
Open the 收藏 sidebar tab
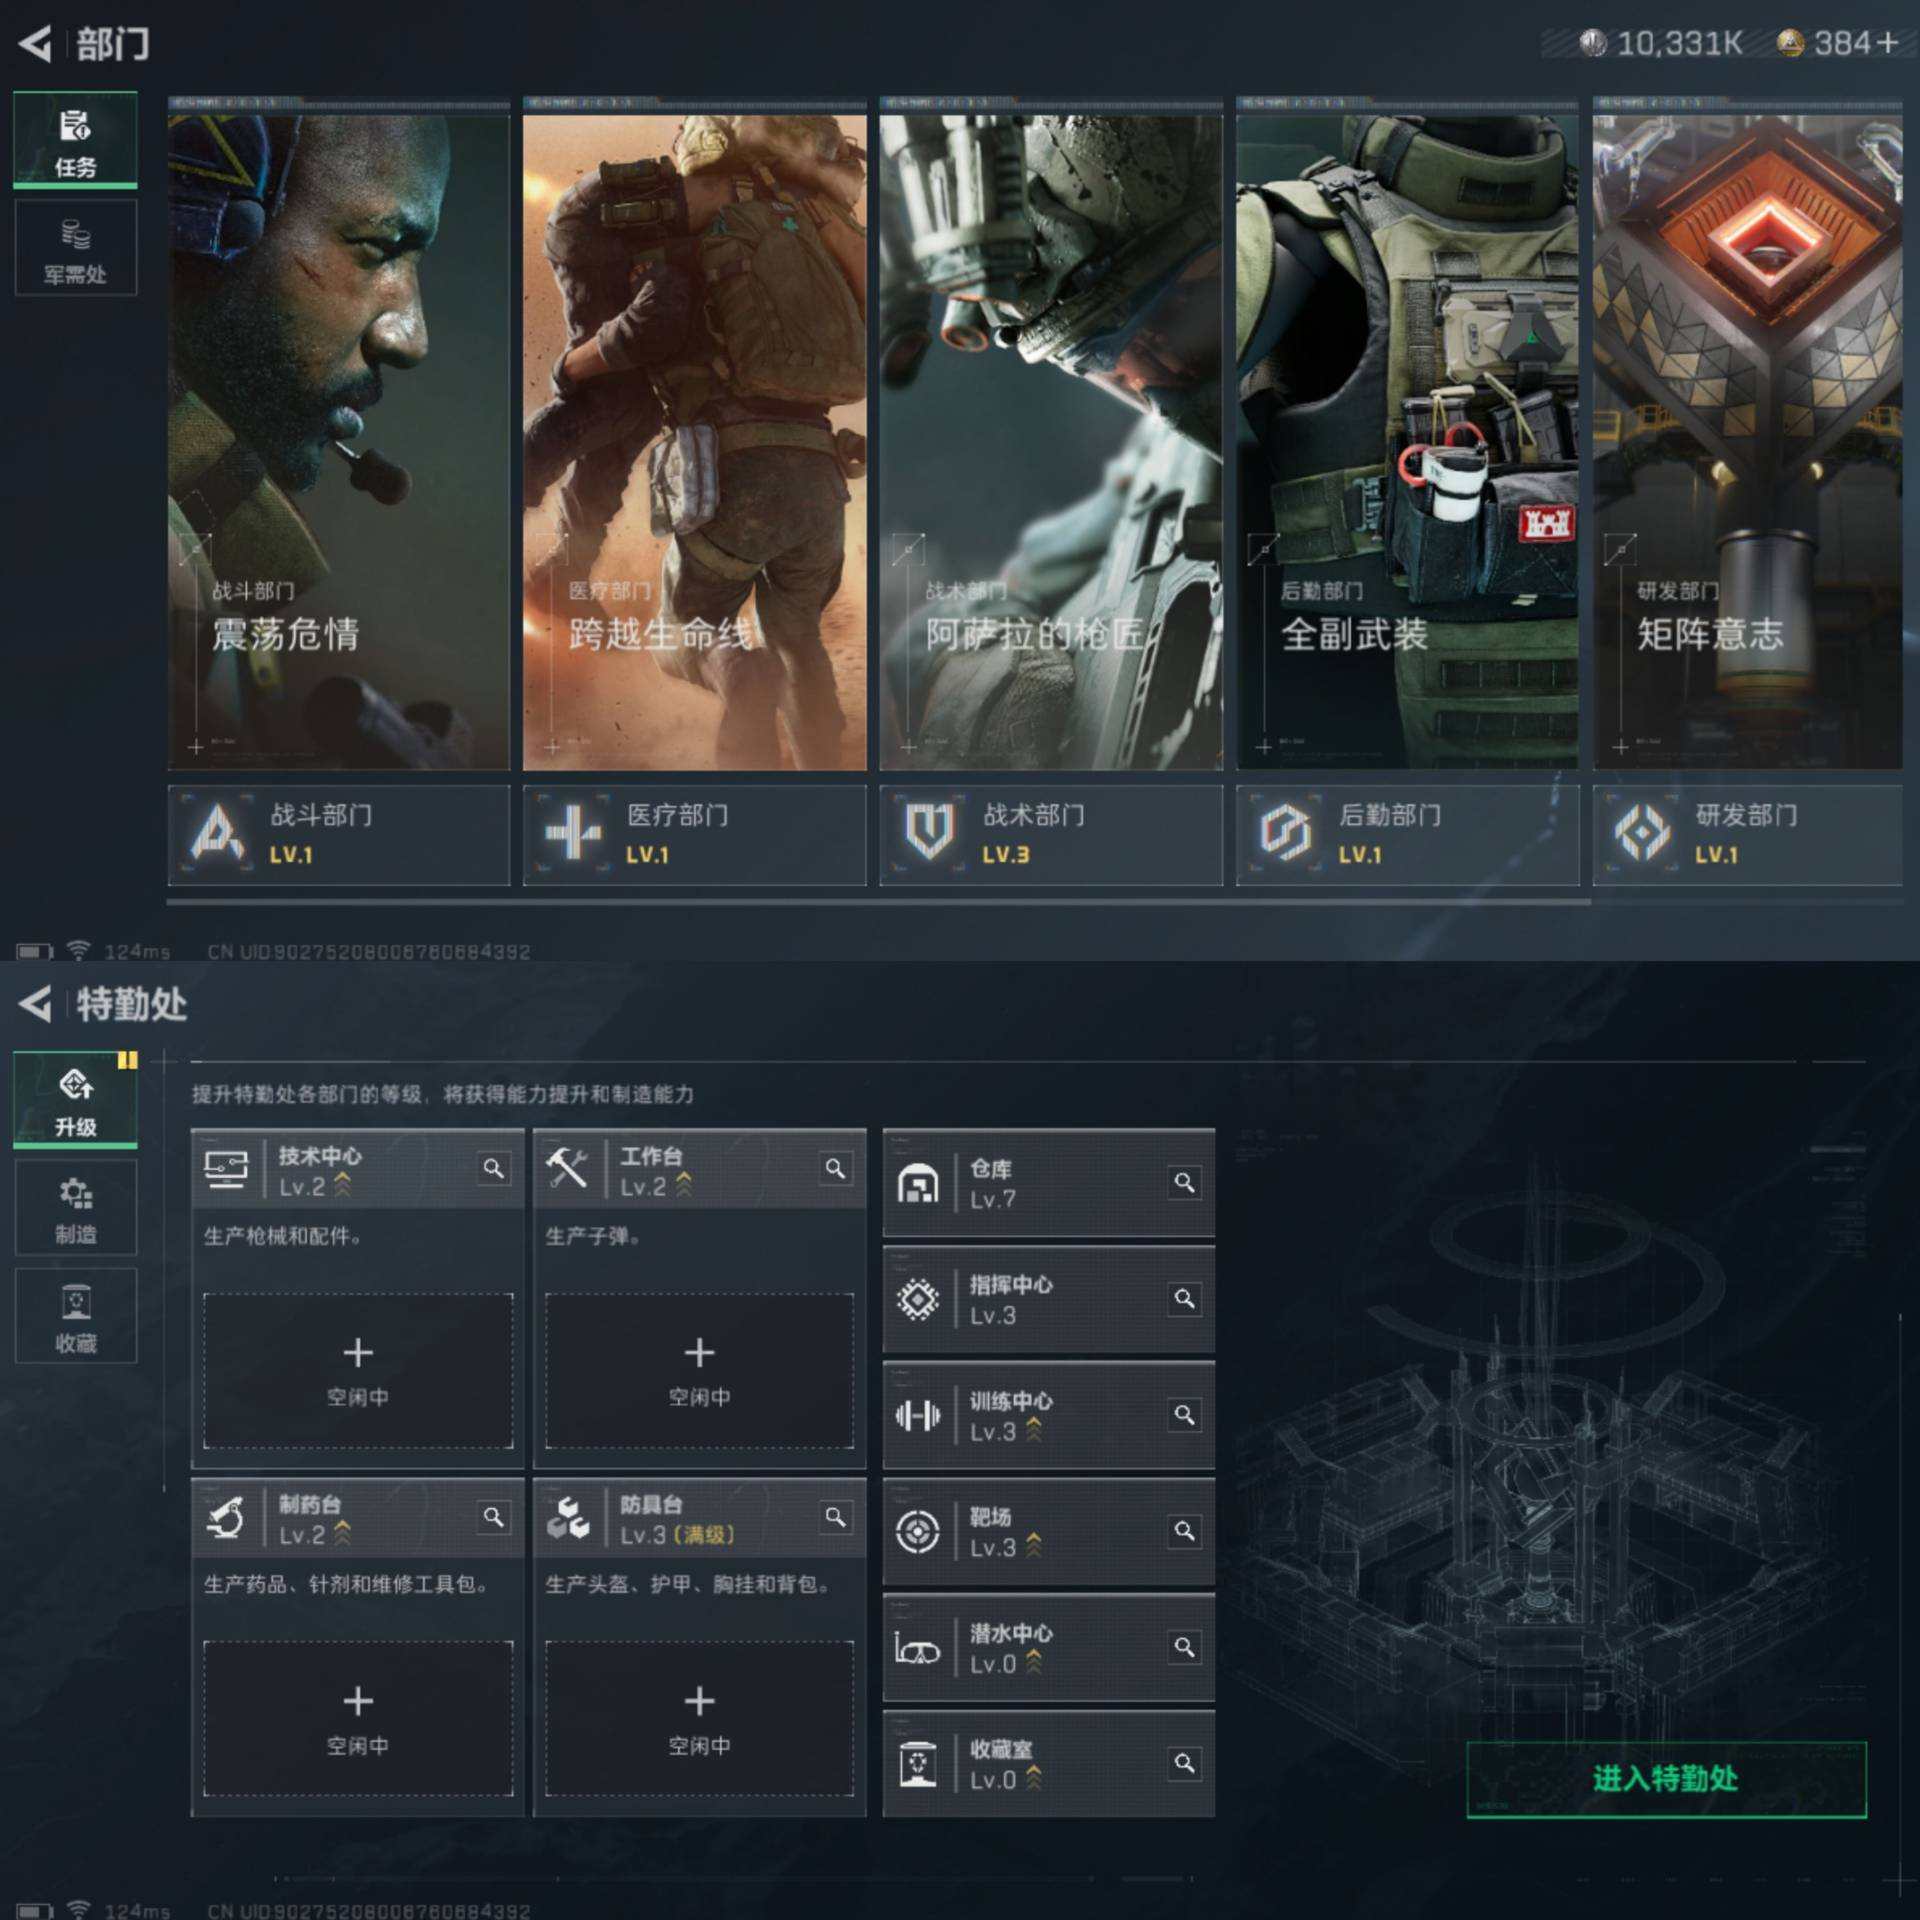(76, 1316)
